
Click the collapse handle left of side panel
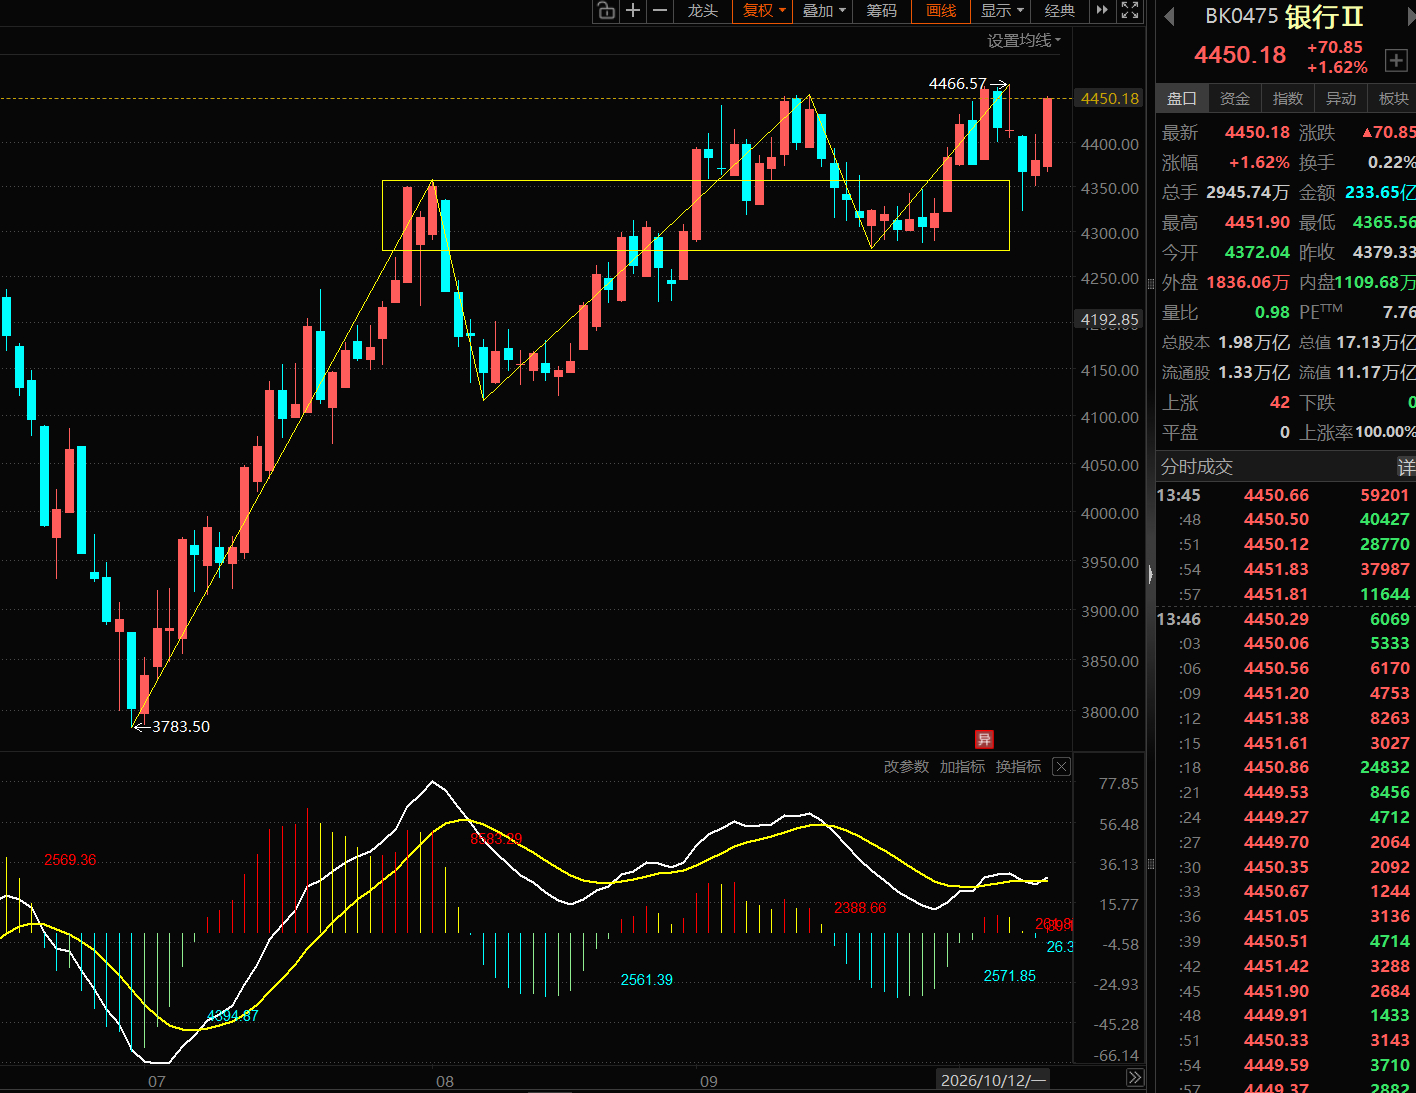(1150, 574)
